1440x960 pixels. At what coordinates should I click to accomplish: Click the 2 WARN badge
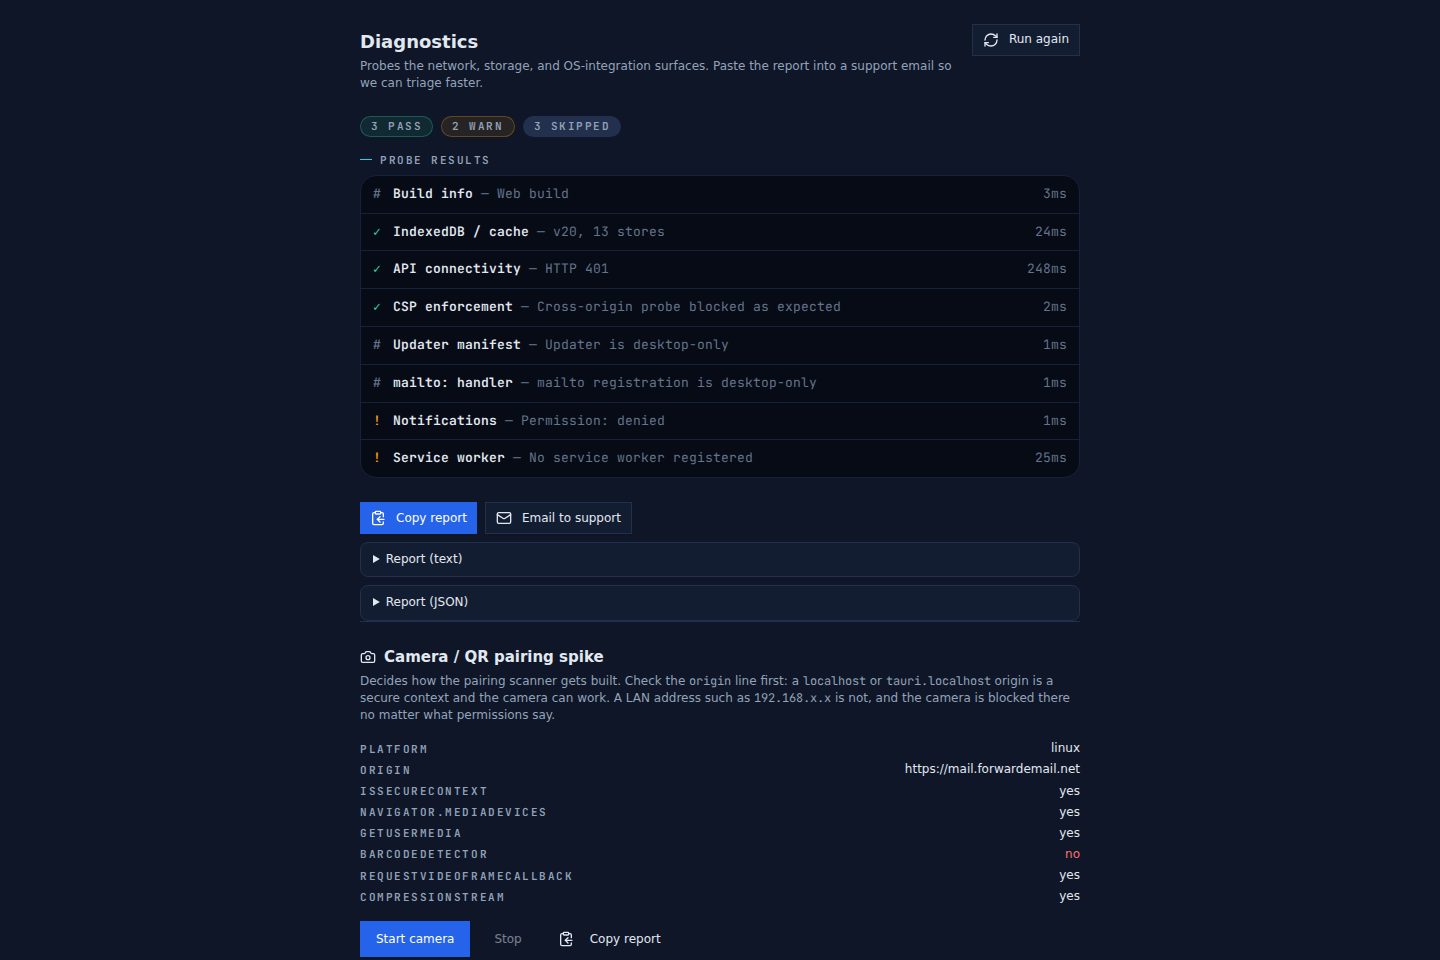click(478, 126)
